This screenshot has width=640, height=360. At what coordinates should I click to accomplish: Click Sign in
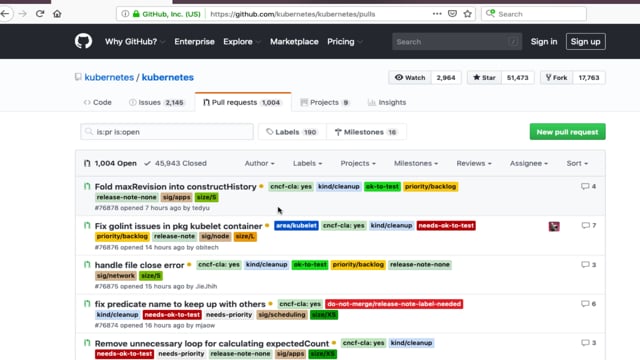coord(544,42)
